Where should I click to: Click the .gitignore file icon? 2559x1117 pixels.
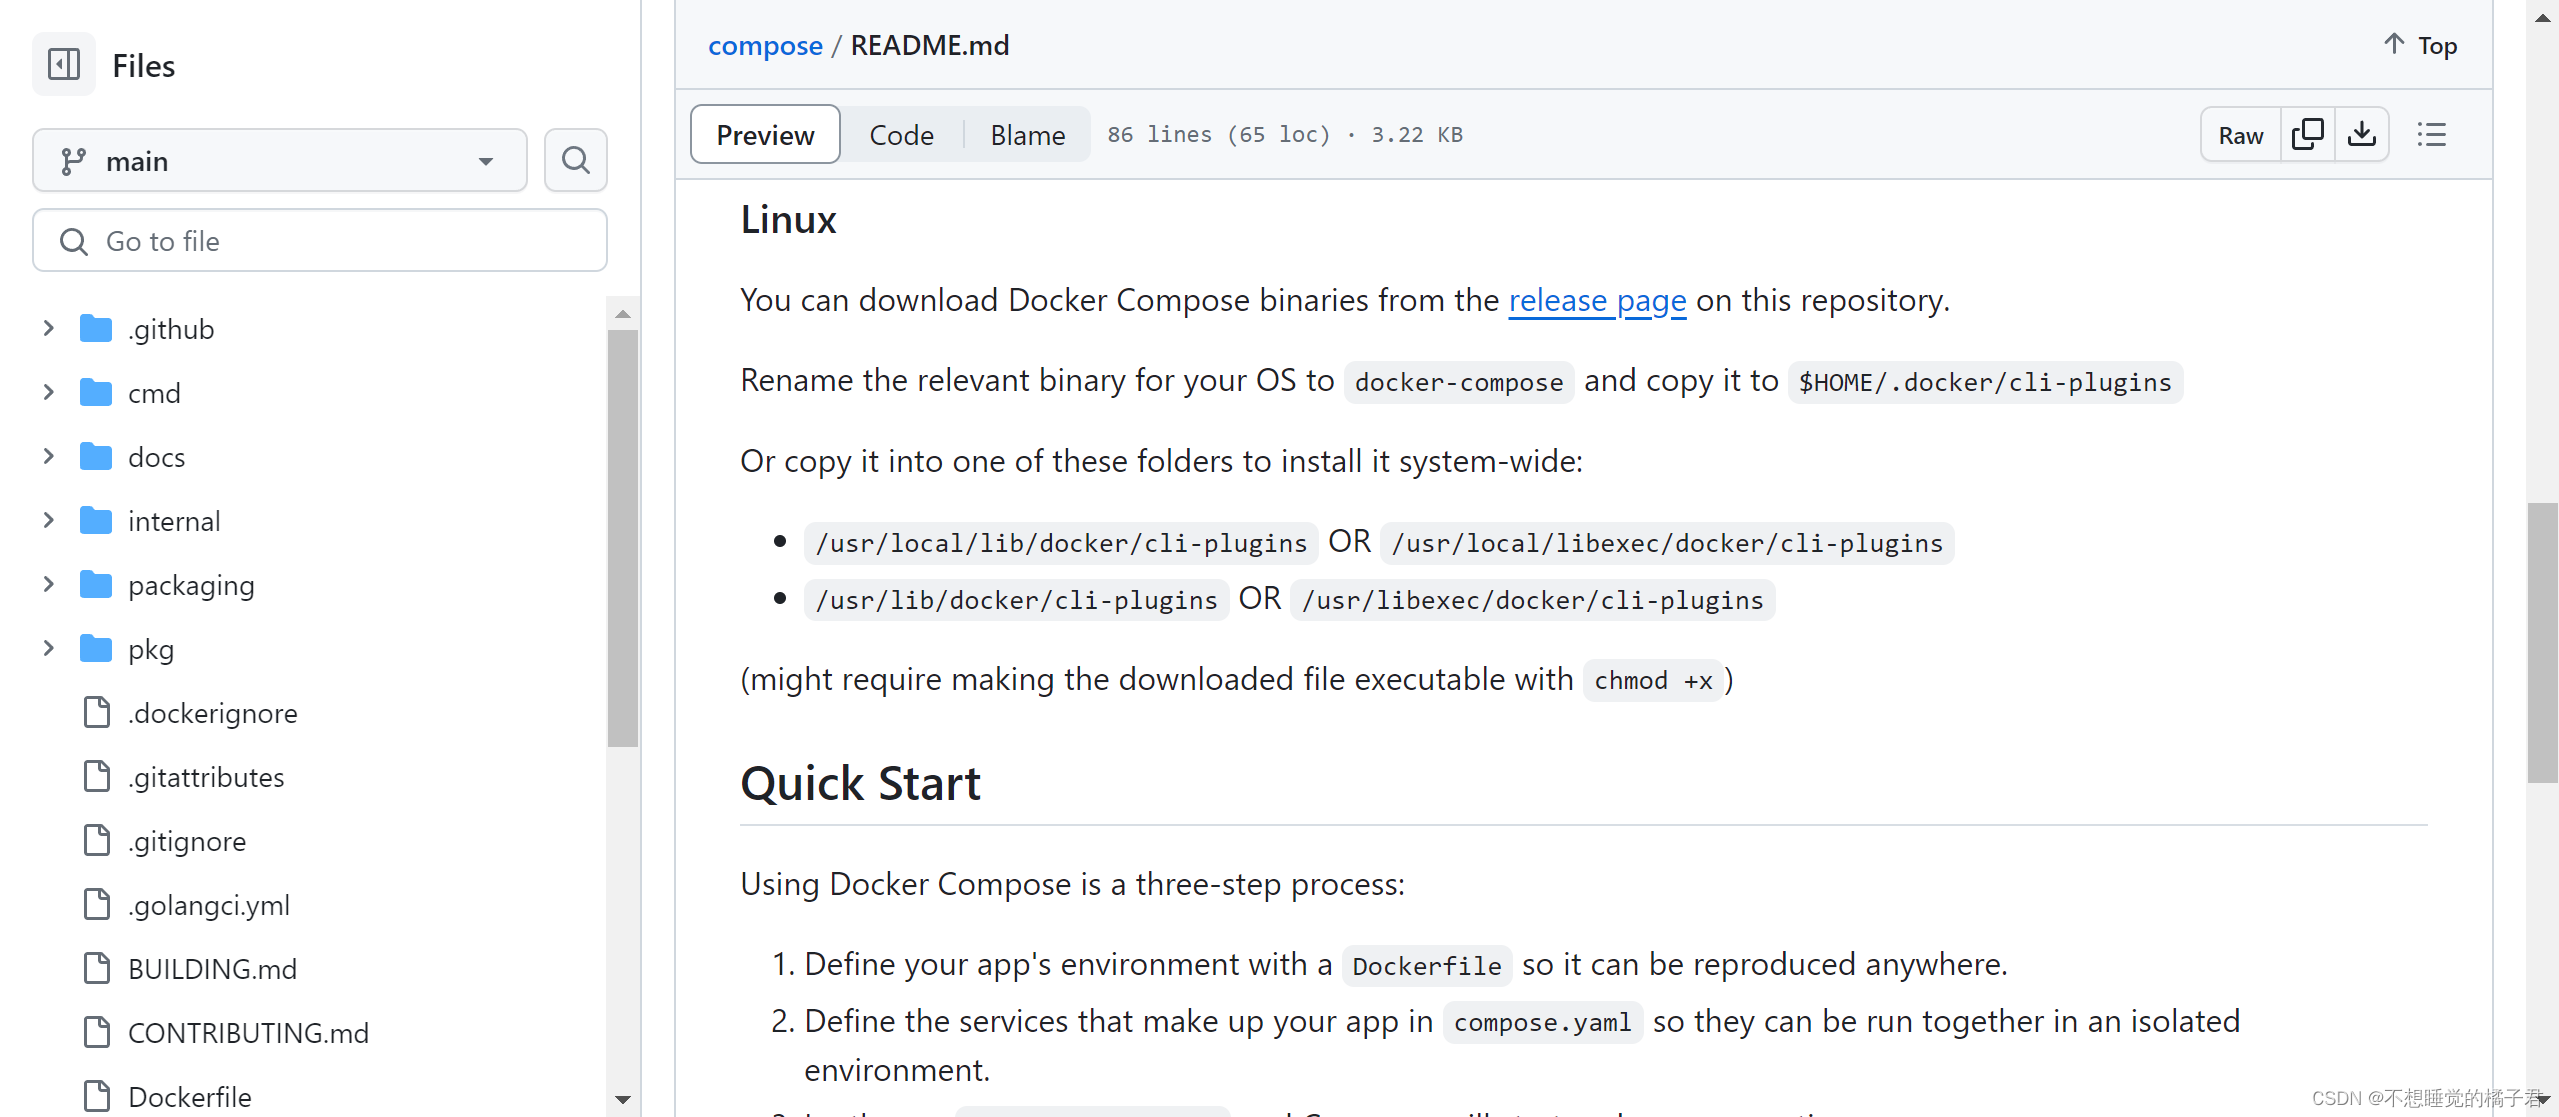point(97,840)
